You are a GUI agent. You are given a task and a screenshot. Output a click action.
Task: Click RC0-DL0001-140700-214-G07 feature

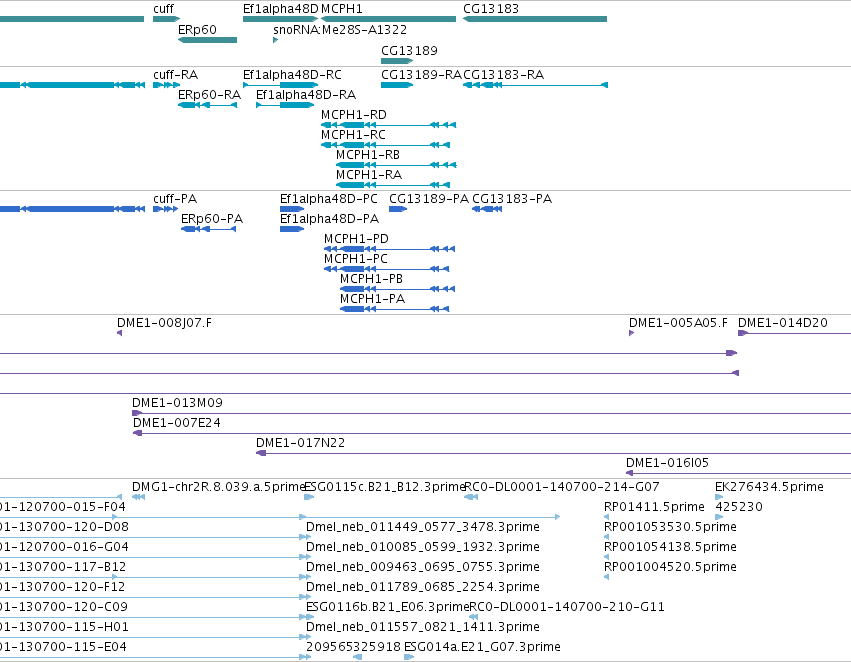coord(471,497)
